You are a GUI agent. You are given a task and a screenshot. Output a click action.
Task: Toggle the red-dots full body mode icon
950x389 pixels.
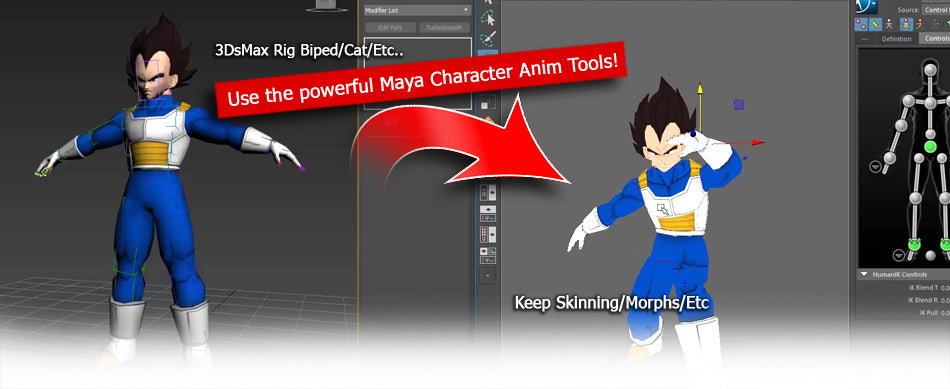[x=861, y=24]
